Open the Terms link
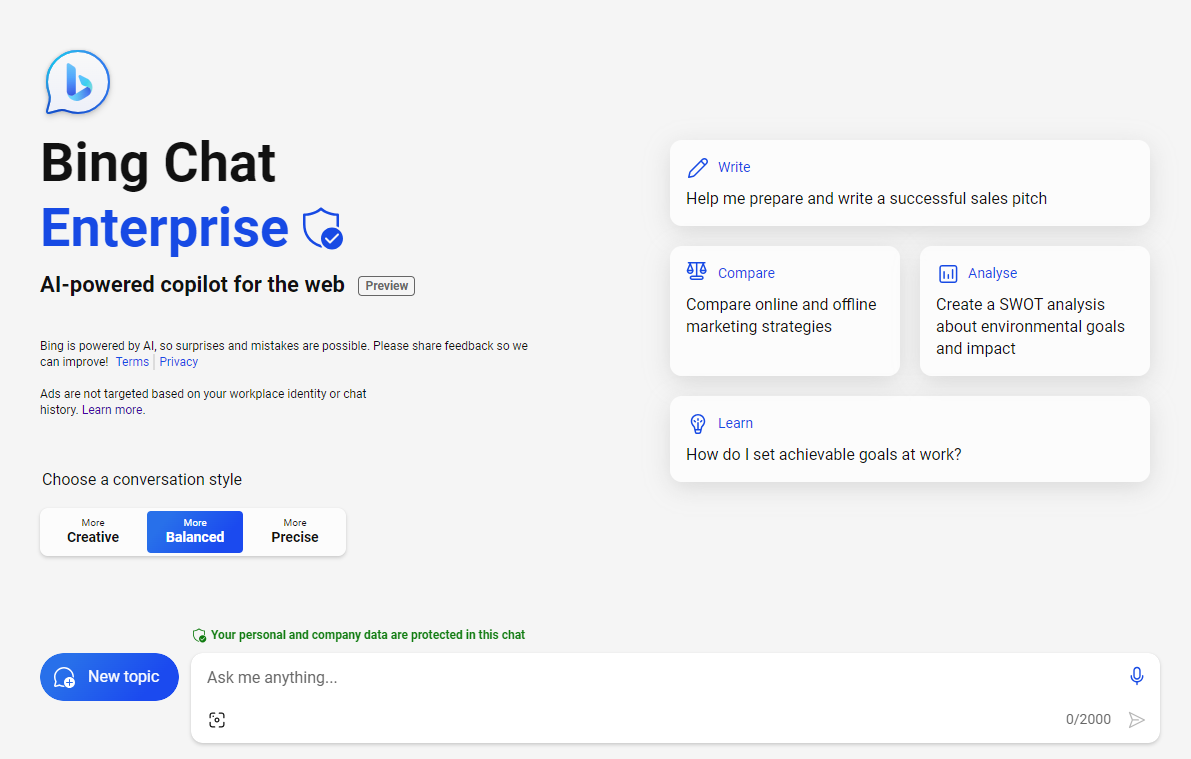 131,361
